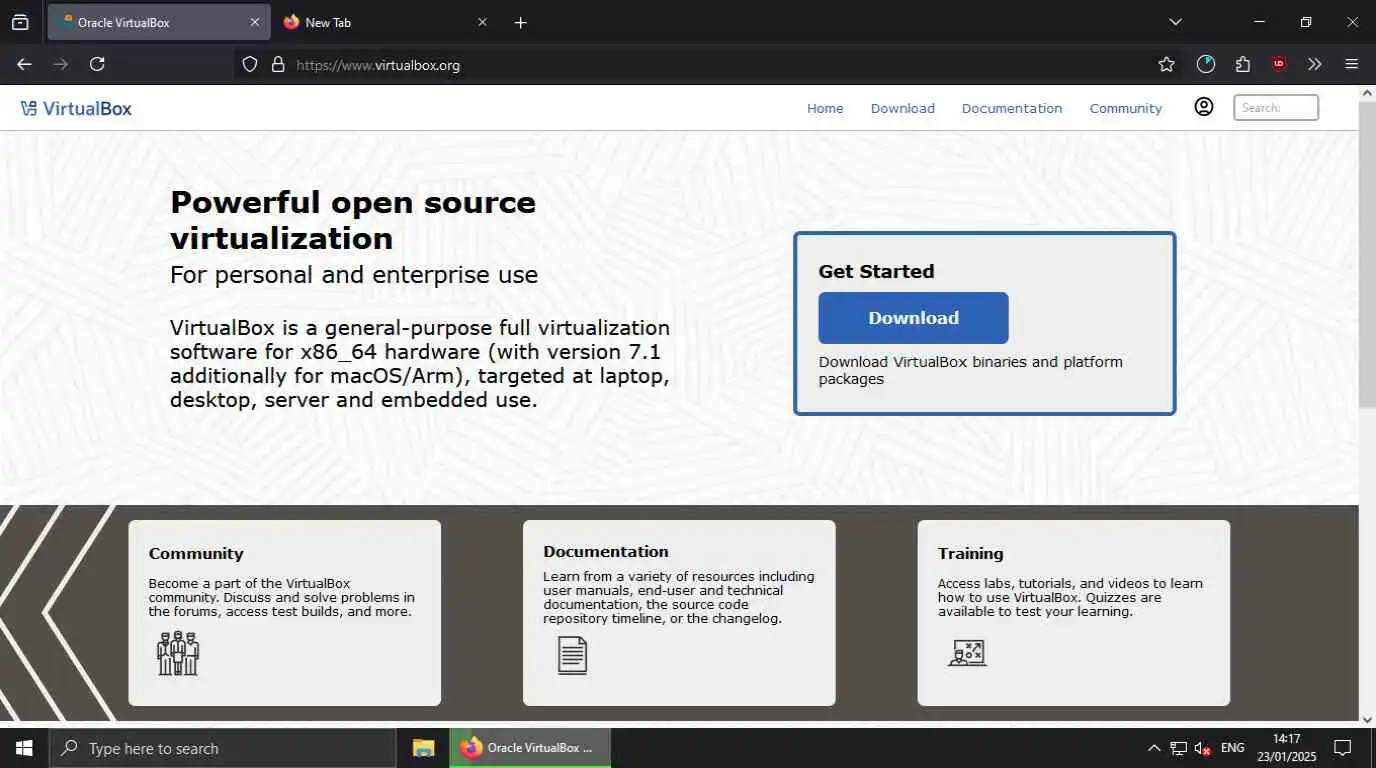The width and height of the screenshot is (1376, 768).
Task: Open Firefox View icon at tab bar start
Action: click(x=20, y=22)
